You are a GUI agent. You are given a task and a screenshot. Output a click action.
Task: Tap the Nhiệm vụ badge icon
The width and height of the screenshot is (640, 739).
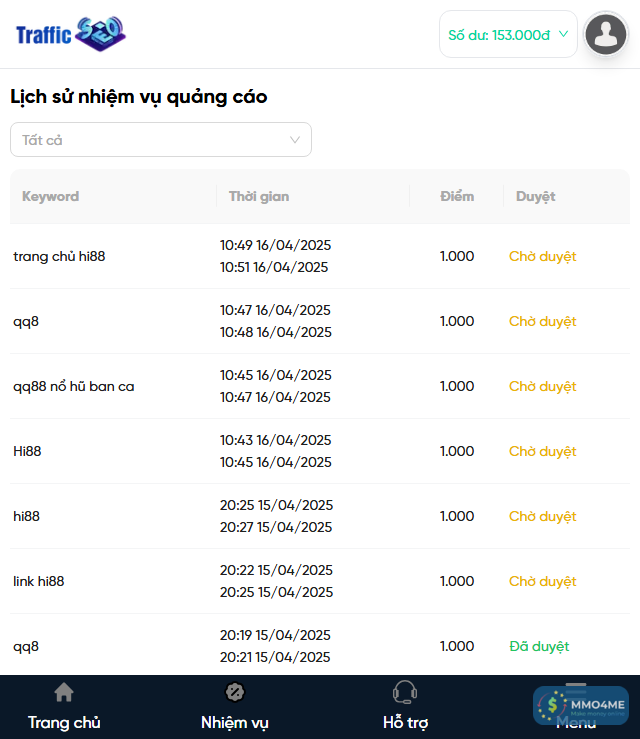tap(235, 692)
